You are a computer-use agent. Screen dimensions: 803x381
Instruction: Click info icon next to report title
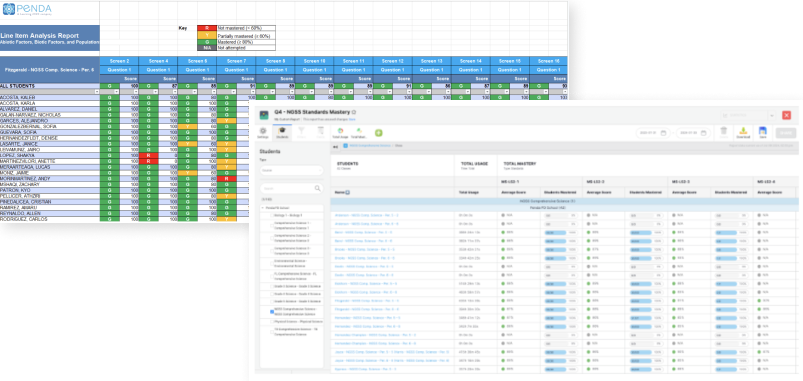(354, 112)
